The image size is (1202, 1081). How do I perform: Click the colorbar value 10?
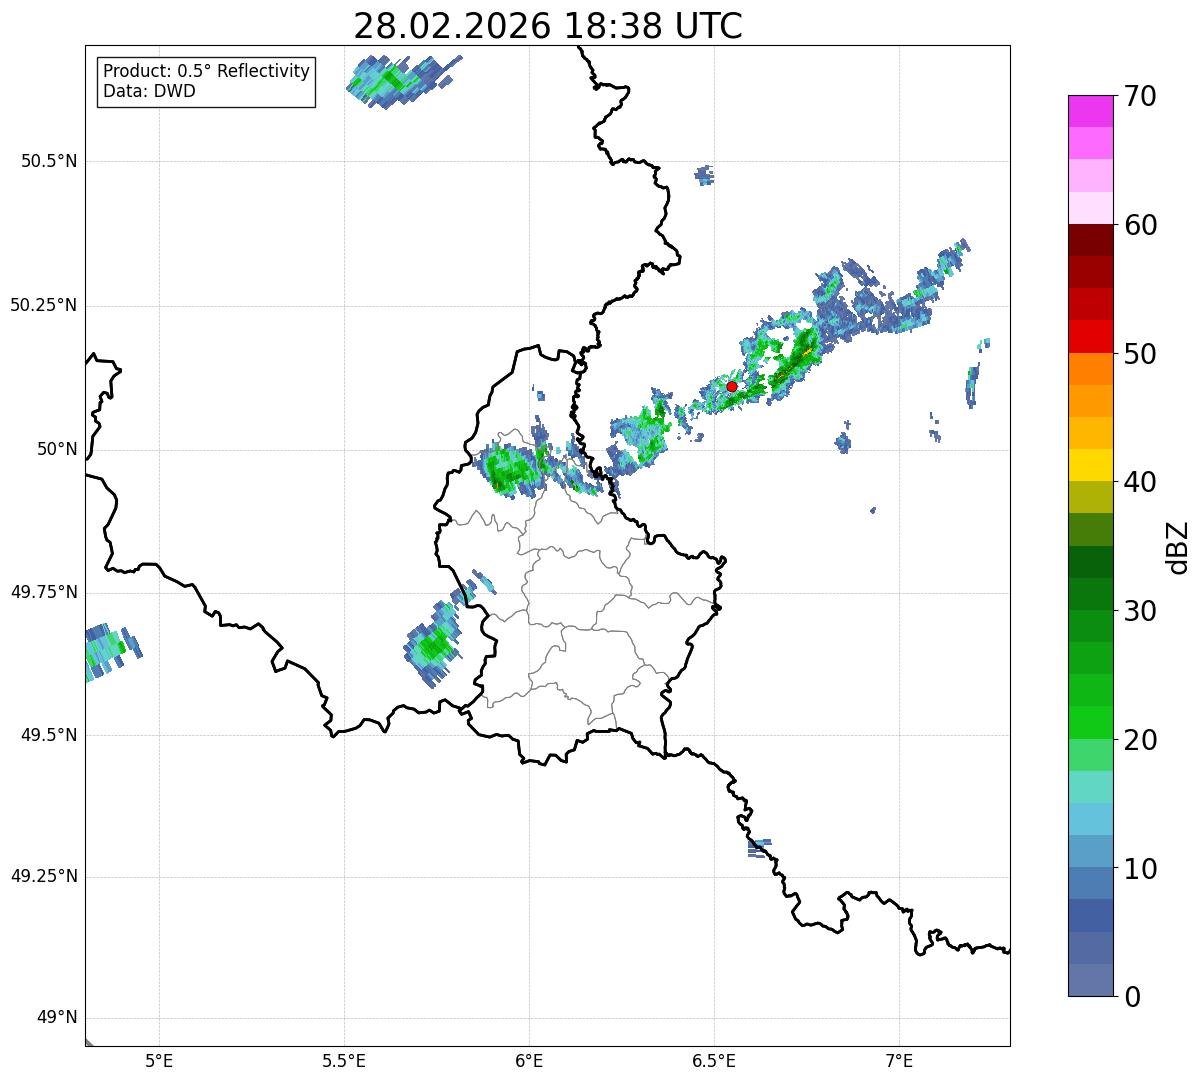pyautogui.click(x=1140, y=868)
